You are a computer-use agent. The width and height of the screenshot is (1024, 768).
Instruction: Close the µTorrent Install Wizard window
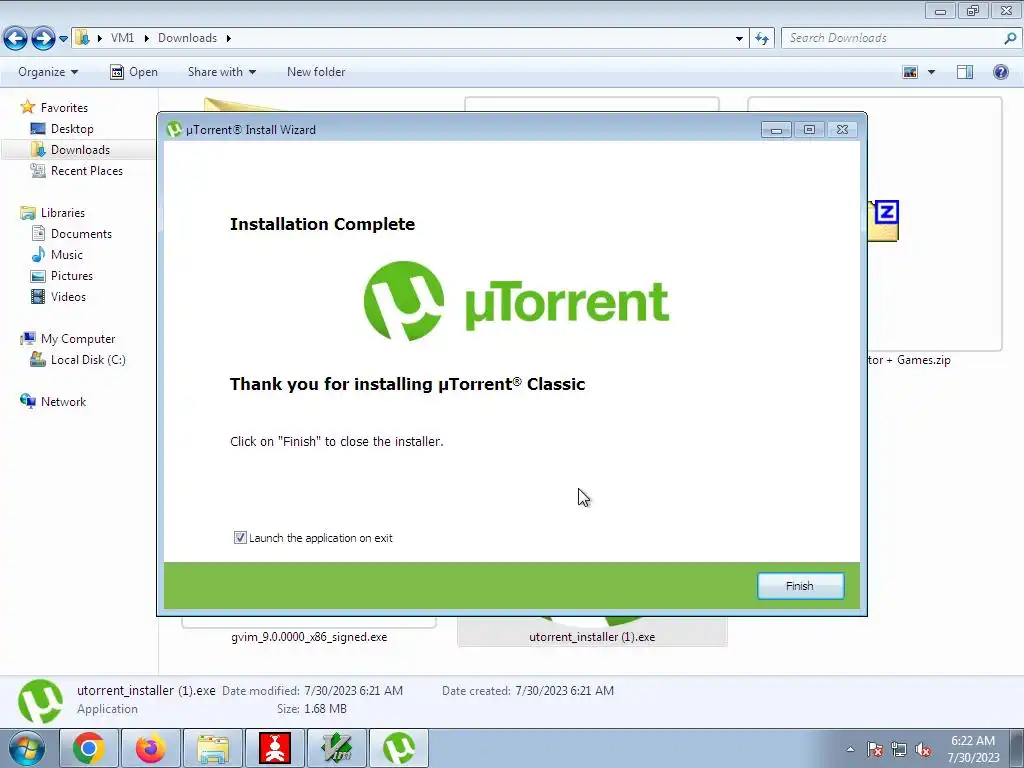(x=842, y=130)
